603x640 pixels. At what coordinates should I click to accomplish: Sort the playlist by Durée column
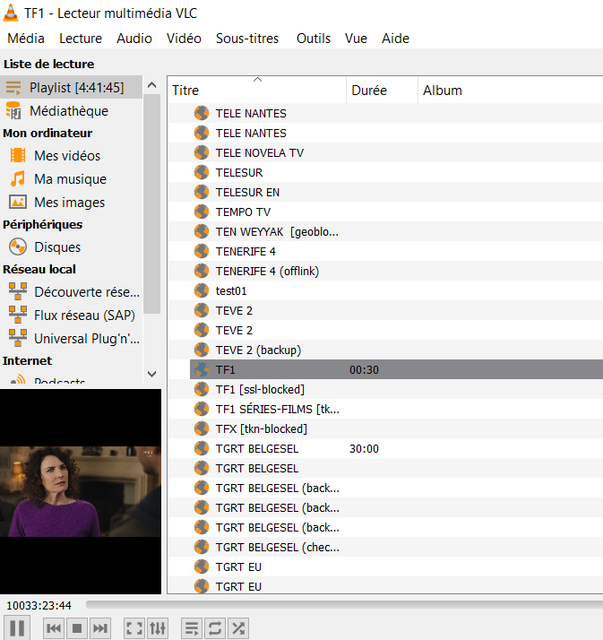[382, 90]
